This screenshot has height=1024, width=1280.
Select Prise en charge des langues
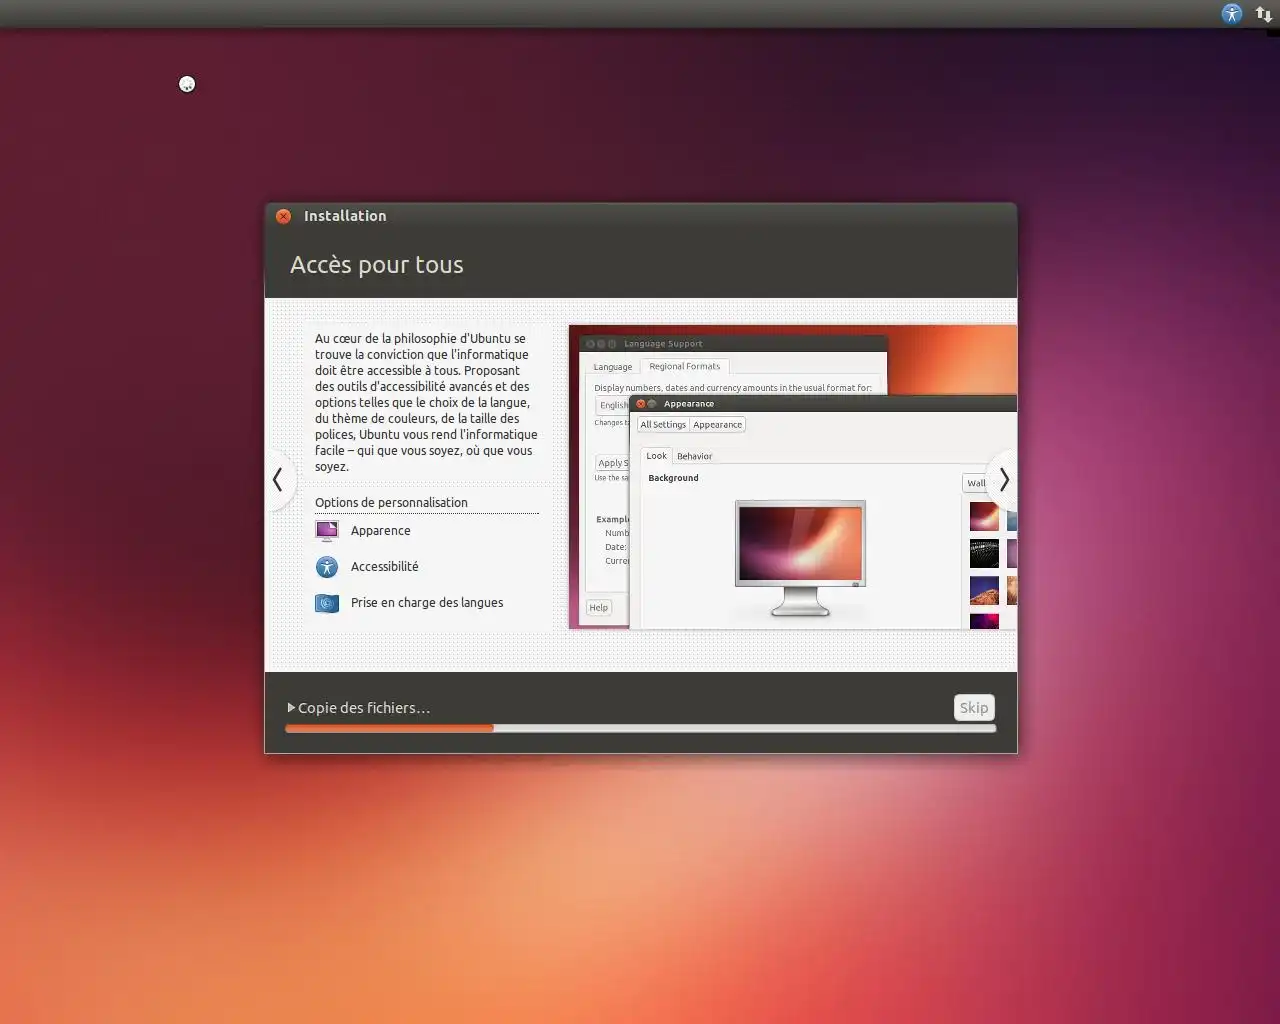[x=427, y=603]
